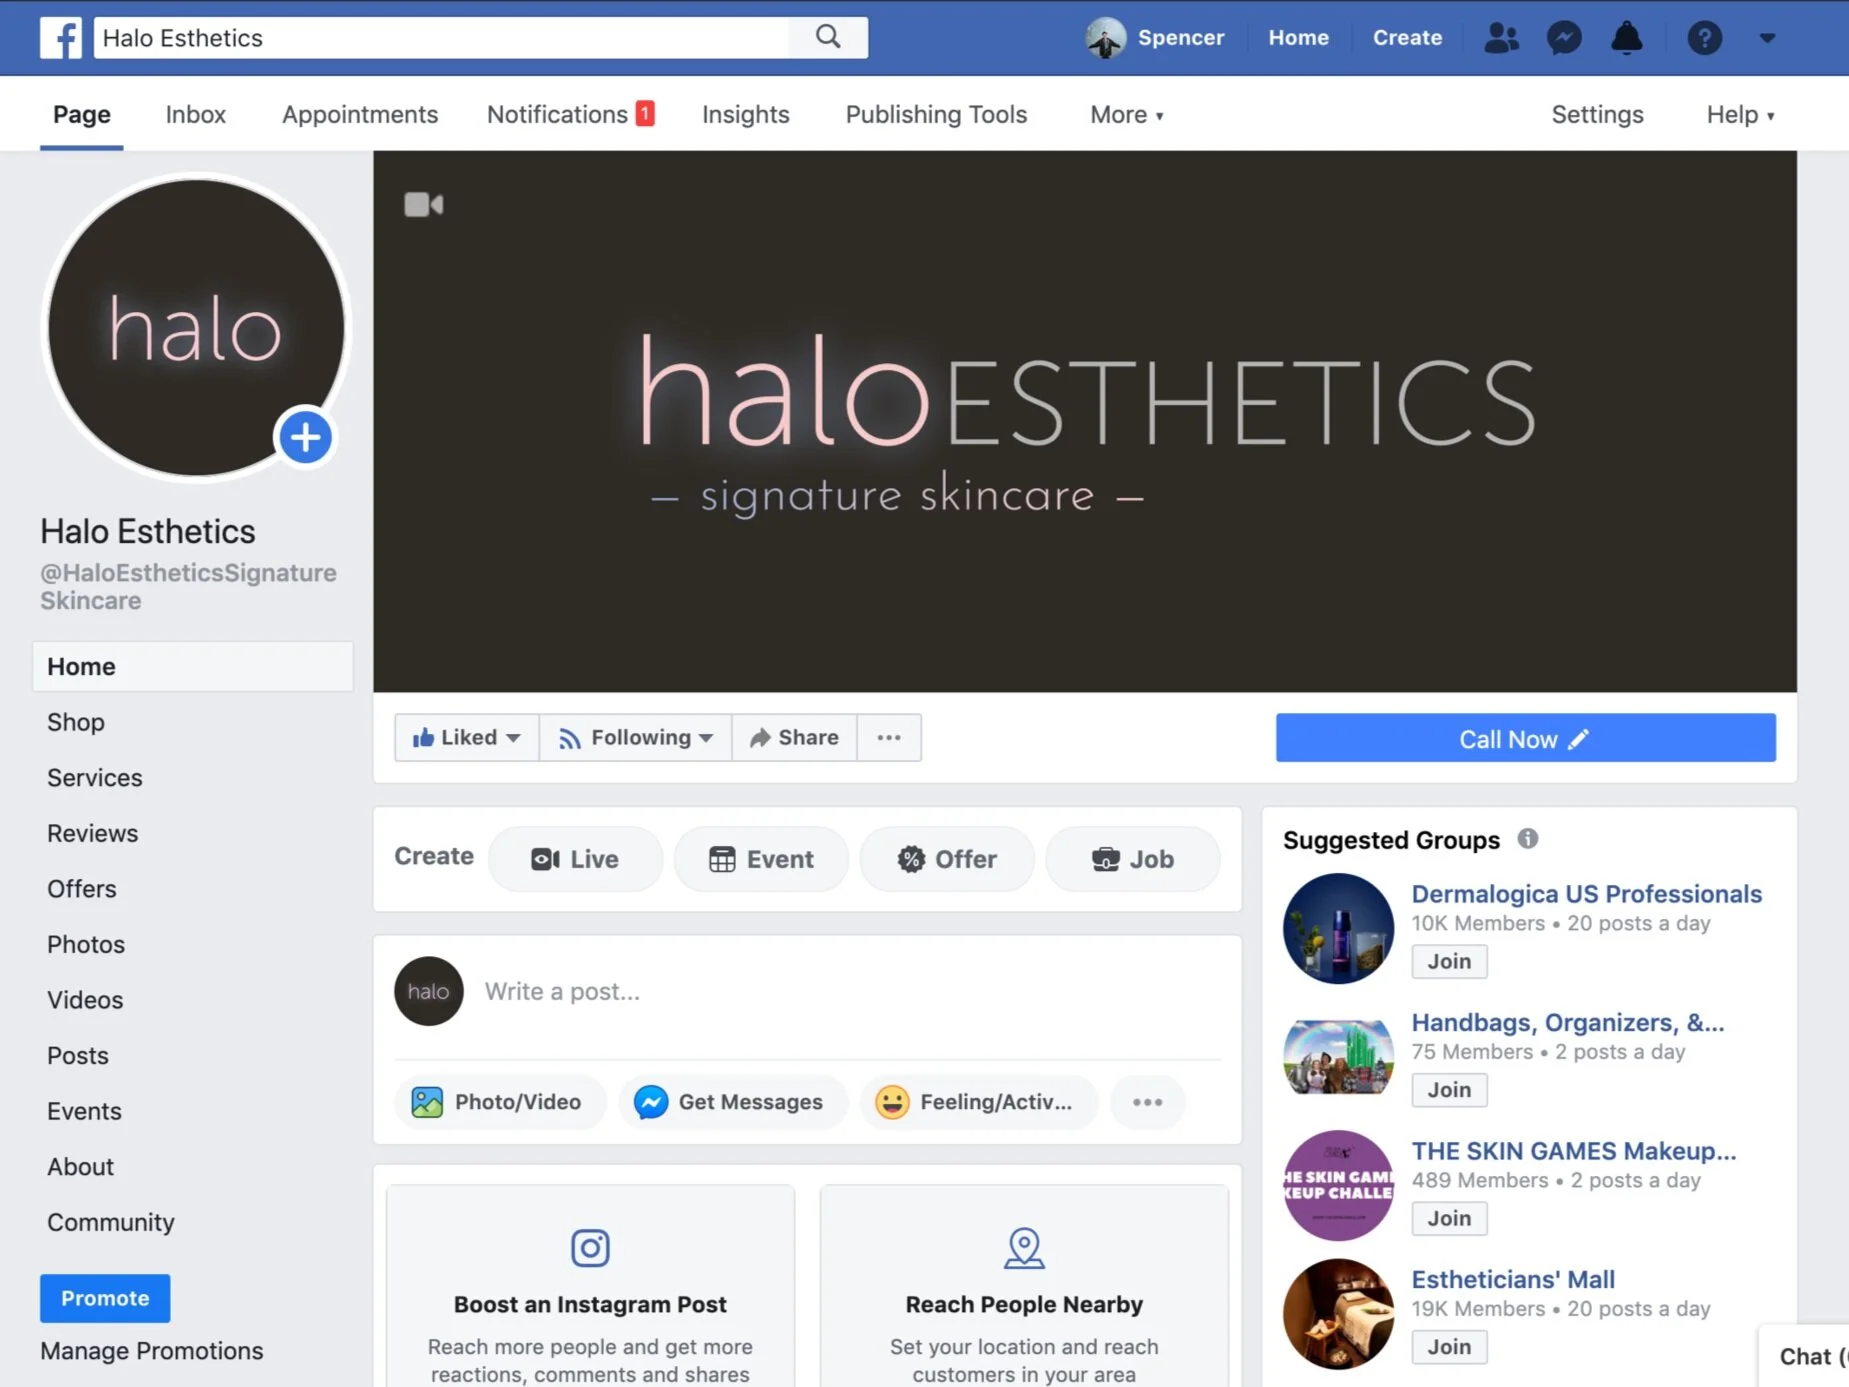Screen dimensions: 1849x1387
Task: Open Services in left sidebar
Action: 95,778
